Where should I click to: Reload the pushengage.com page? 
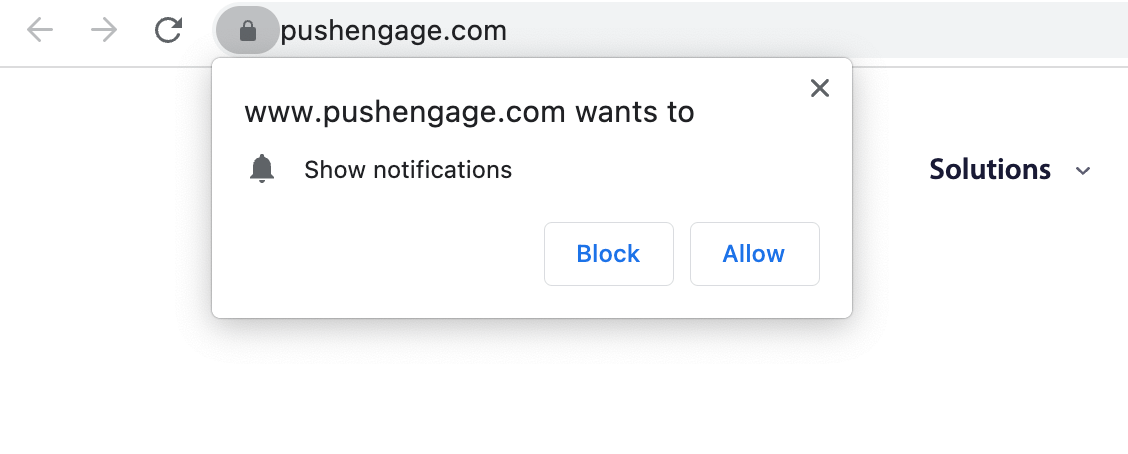click(x=168, y=31)
